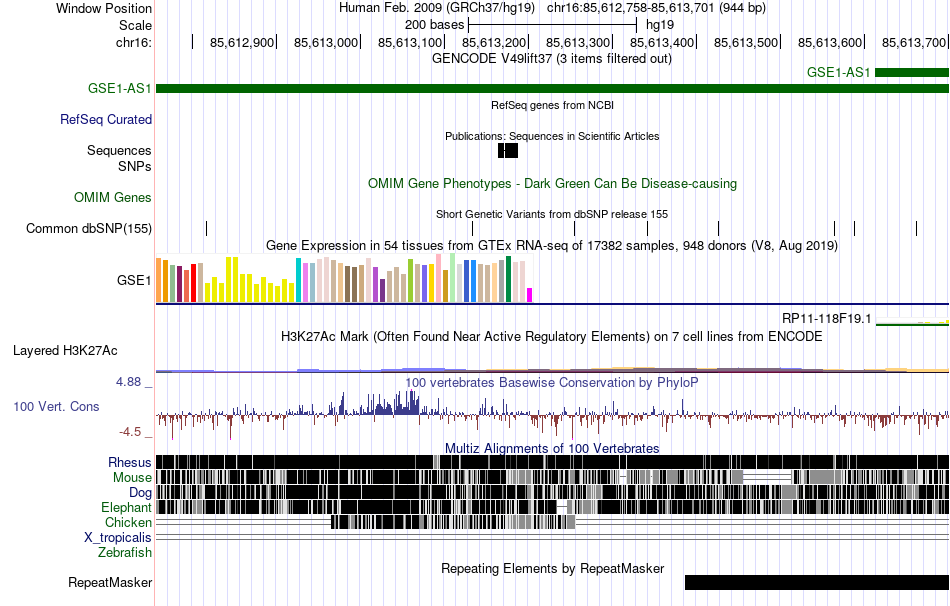The image size is (950, 606).
Task: Click 100 vertebrates Basewise Conservation title
Action: click(552, 382)
